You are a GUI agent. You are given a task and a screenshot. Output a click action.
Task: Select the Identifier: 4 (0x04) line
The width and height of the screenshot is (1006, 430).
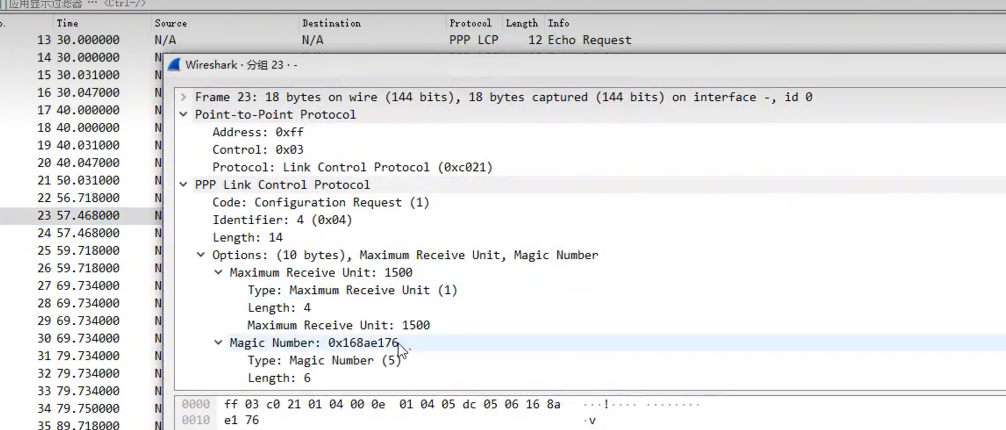[282, 220]
